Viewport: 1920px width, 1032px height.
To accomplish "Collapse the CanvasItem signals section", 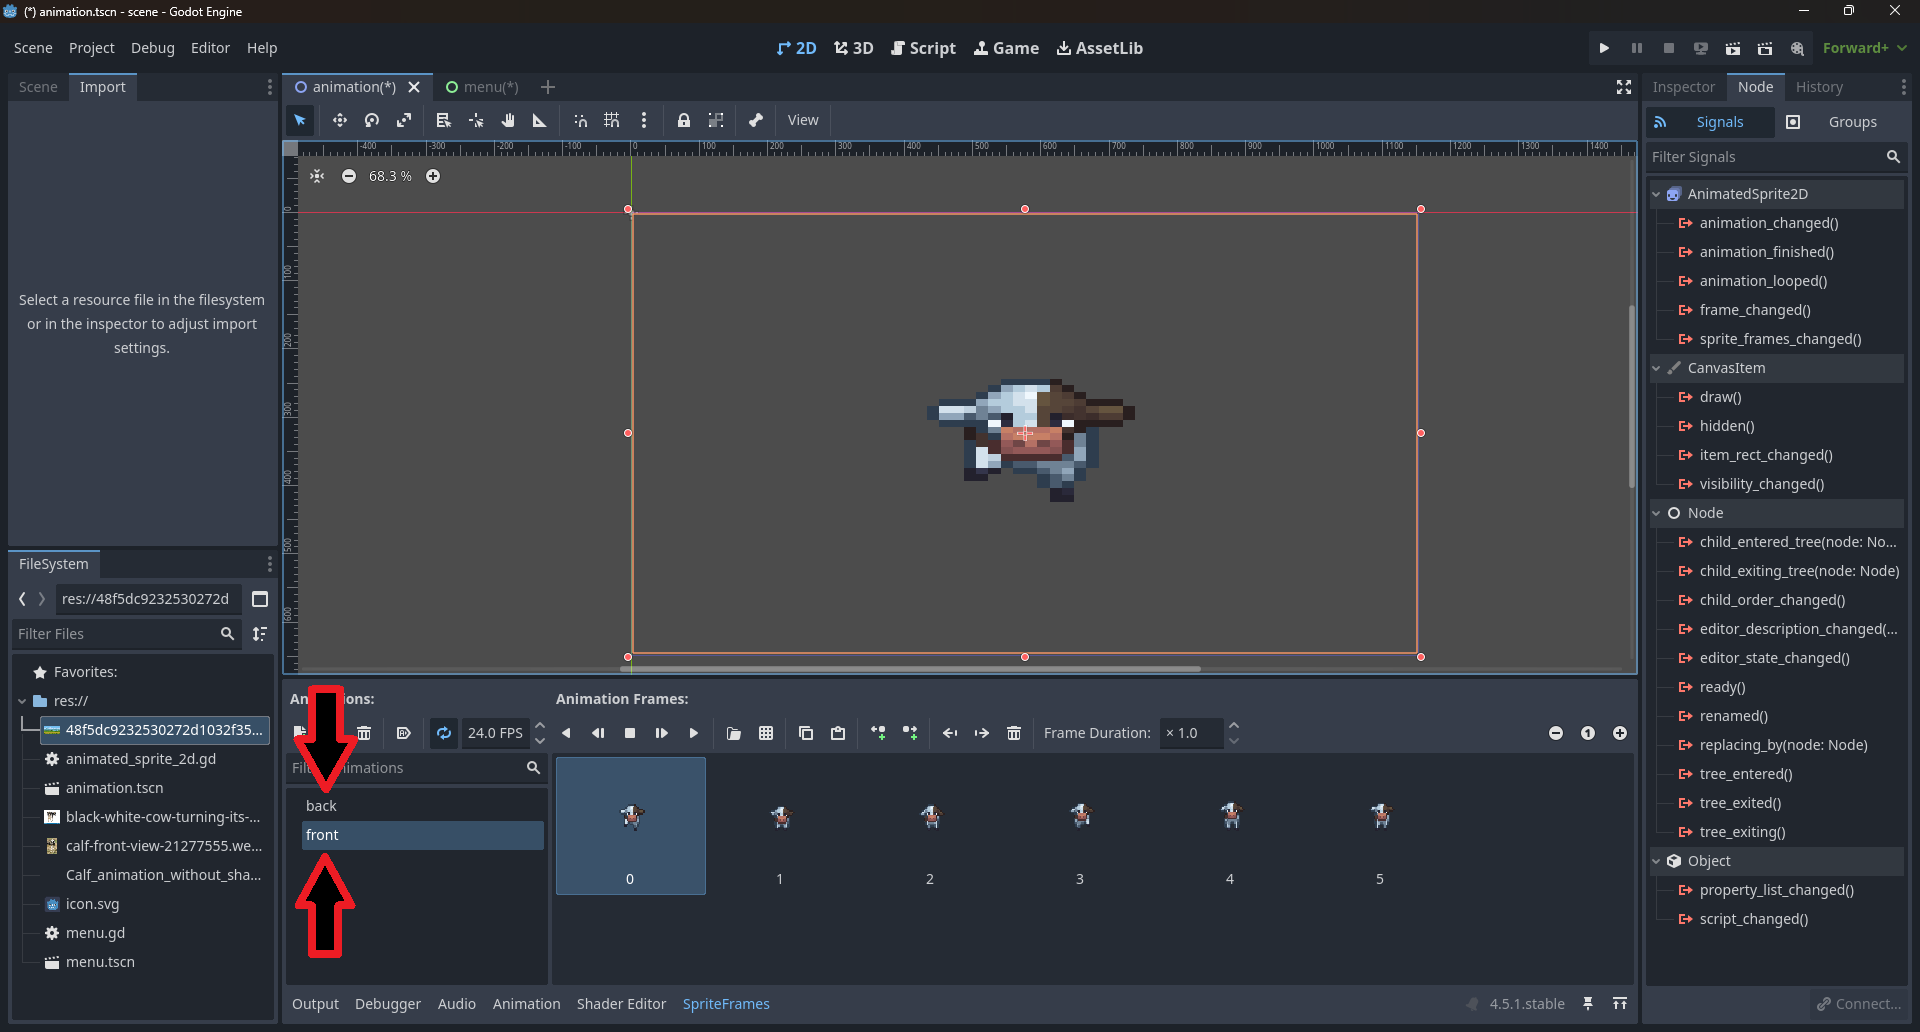I will (1657, 368).
